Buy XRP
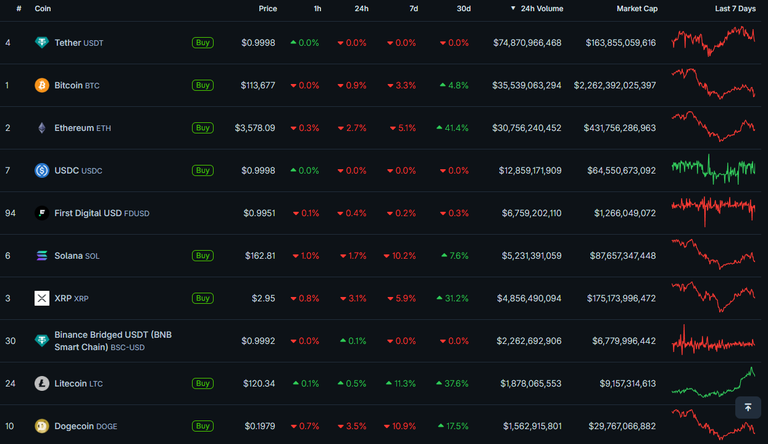 point(203,298)
